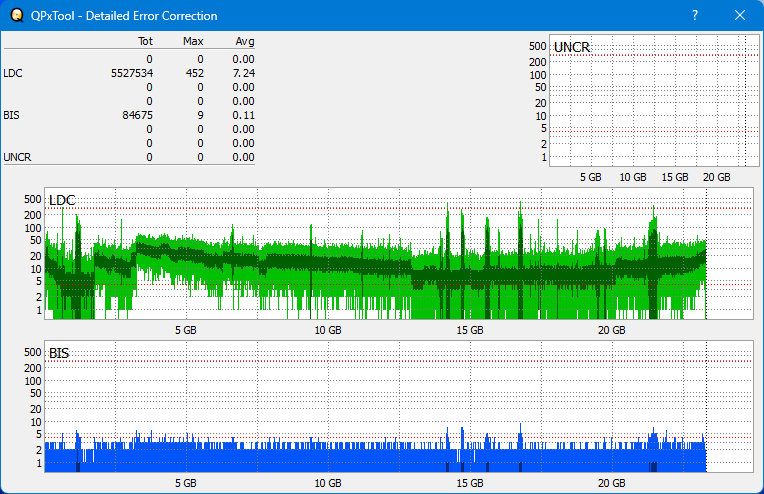Screen dimensions: 764x494
Task: Click the Max column header
Action: click(193, 41)
